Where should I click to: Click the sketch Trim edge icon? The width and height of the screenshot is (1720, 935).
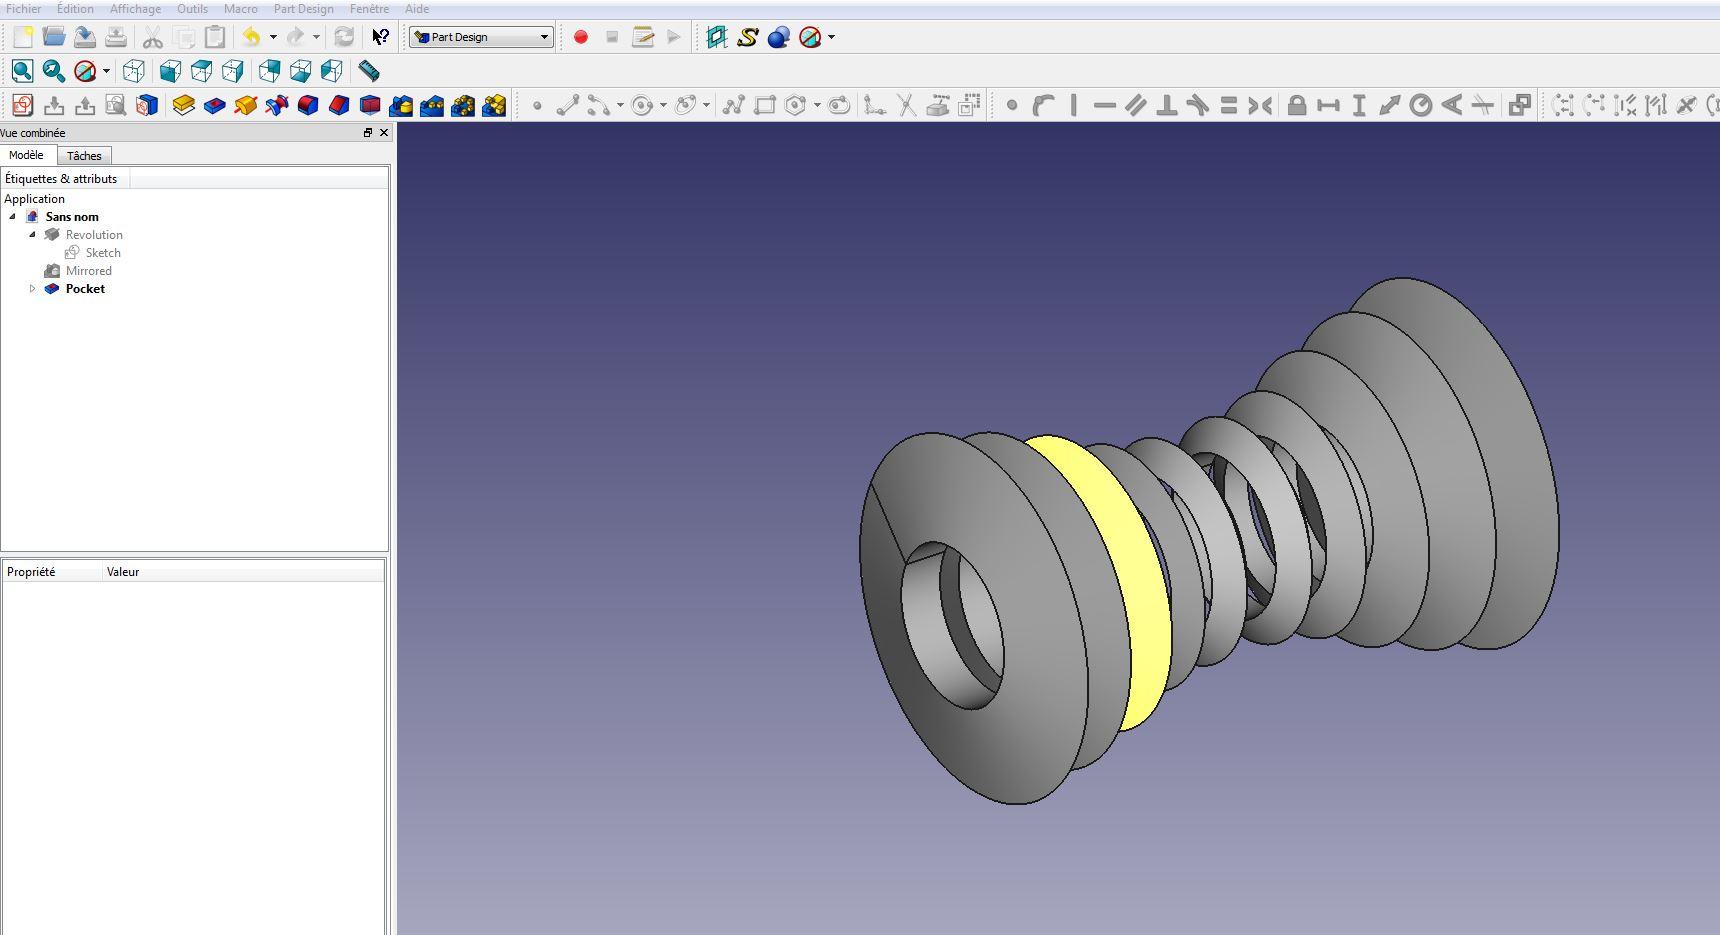906,105
